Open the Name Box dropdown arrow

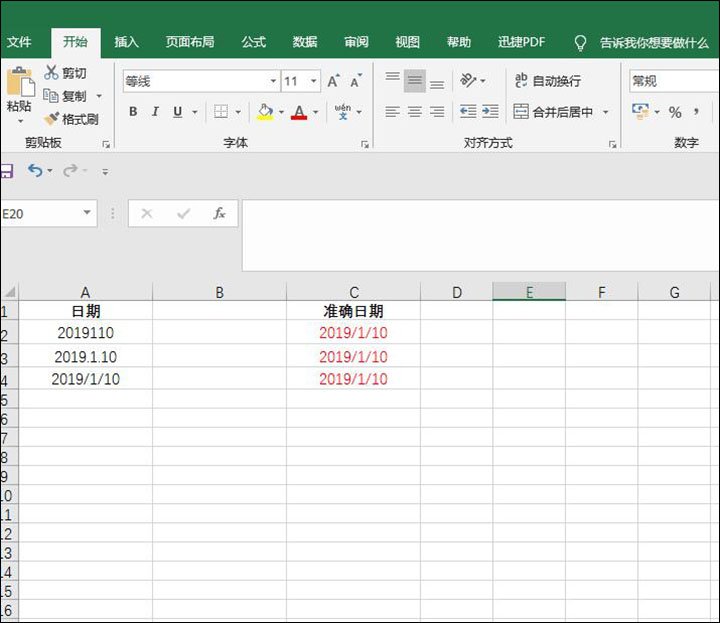pyautogui.click(x=86, y=213)
